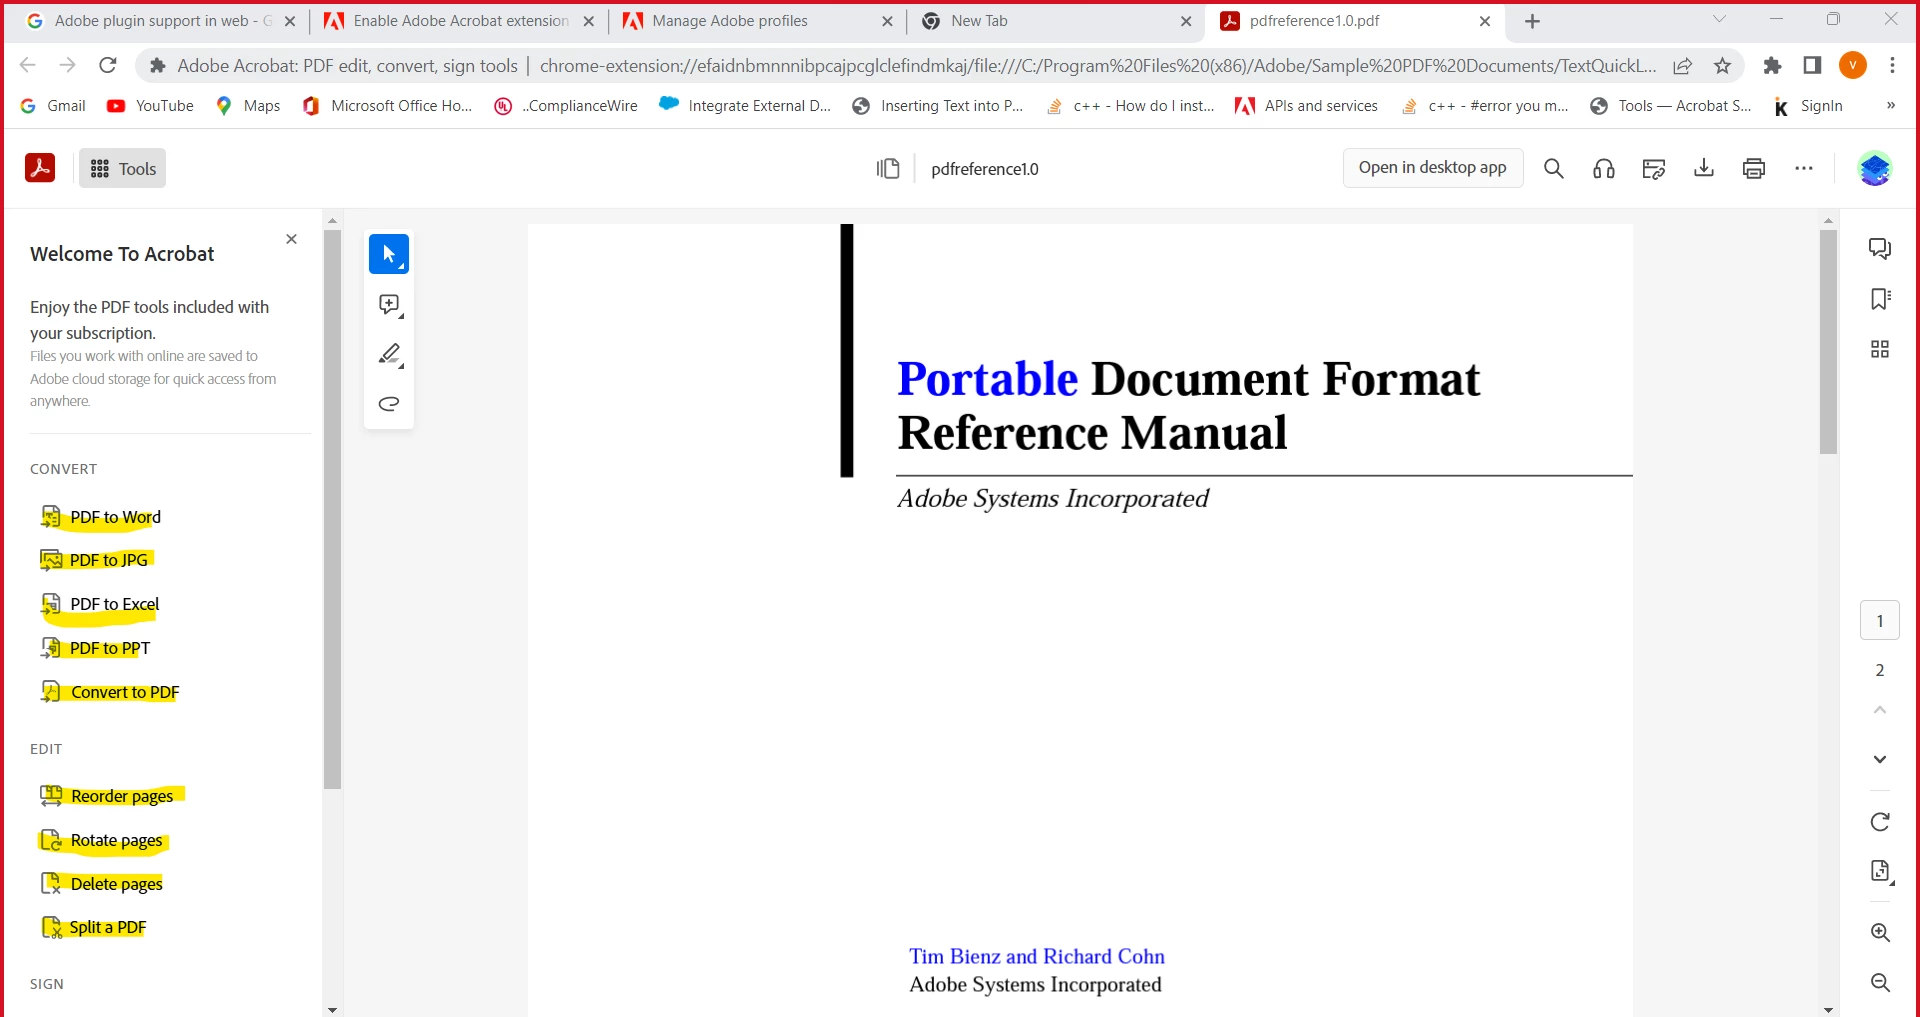Open PDF to Excel converter

point(100,604)
